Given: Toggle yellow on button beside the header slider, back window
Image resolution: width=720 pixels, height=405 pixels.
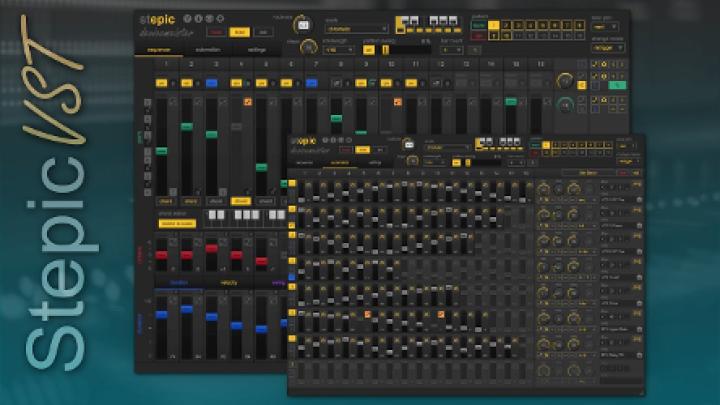Looking at the screenshot, I should coord(369,50).
